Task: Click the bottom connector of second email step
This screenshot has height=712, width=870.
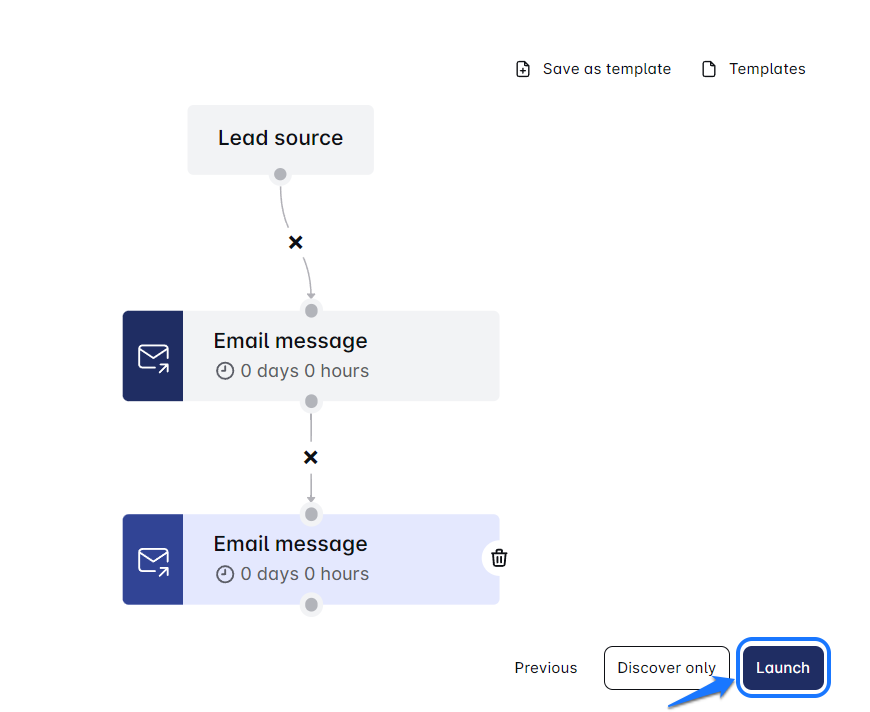Action: point(311,605)
